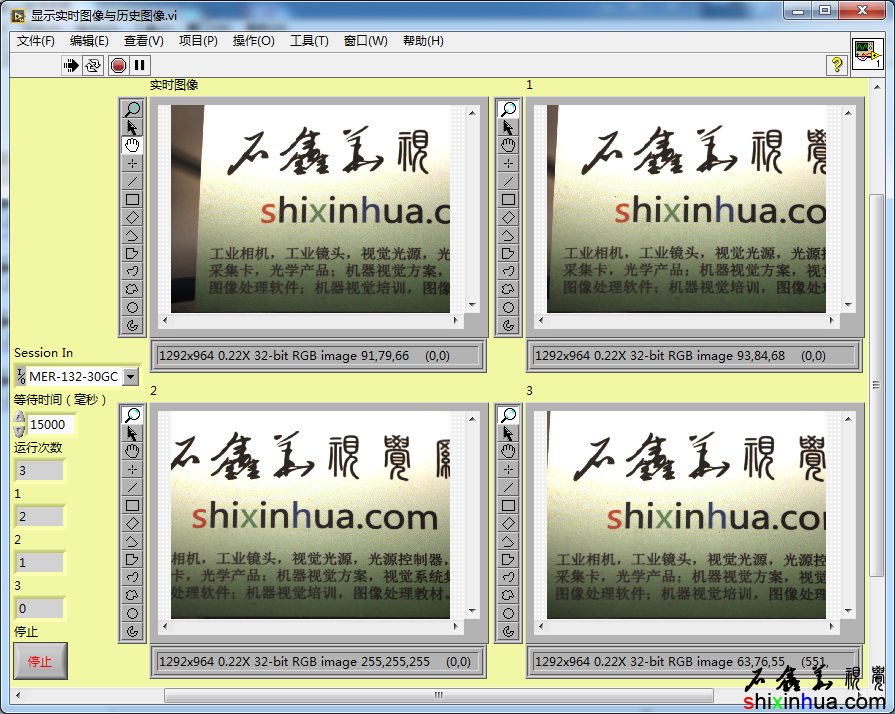Click the 等待时间 field showing 15000
Image resolution: width=895 pixels, height=714 pixels.
tap(50, 425)
